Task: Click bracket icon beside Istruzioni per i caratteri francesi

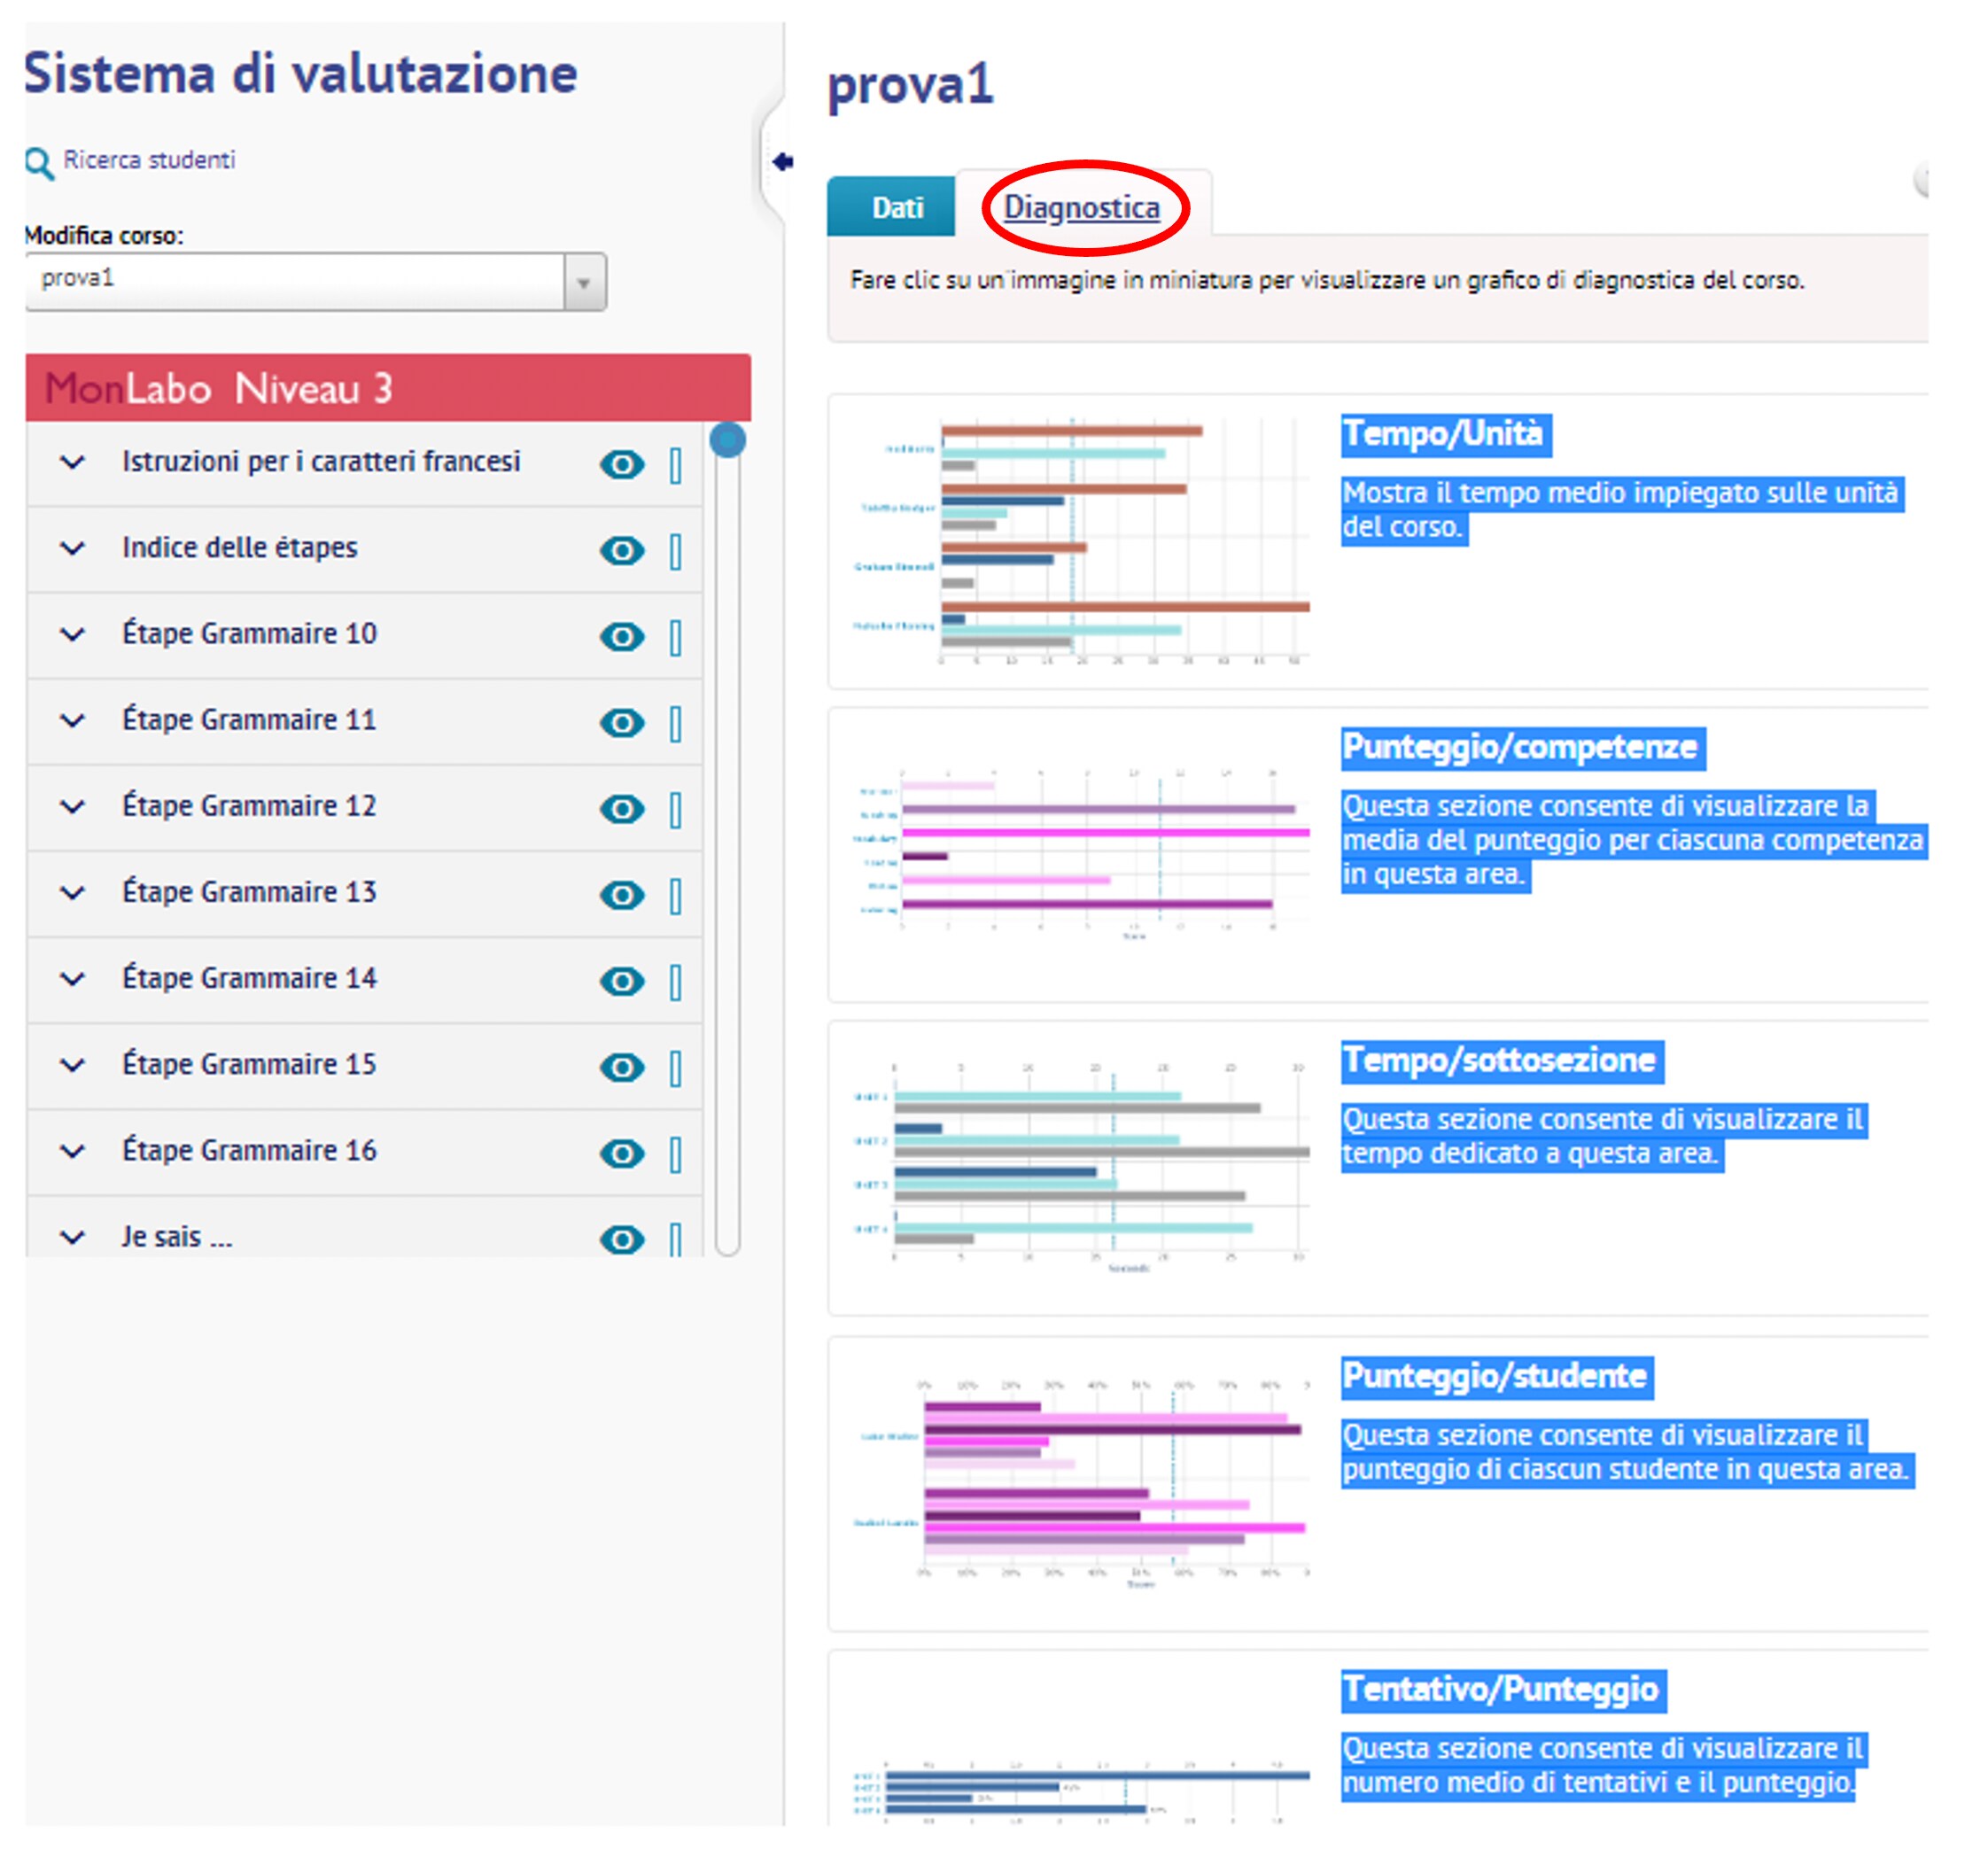Action: pos(676,465)
